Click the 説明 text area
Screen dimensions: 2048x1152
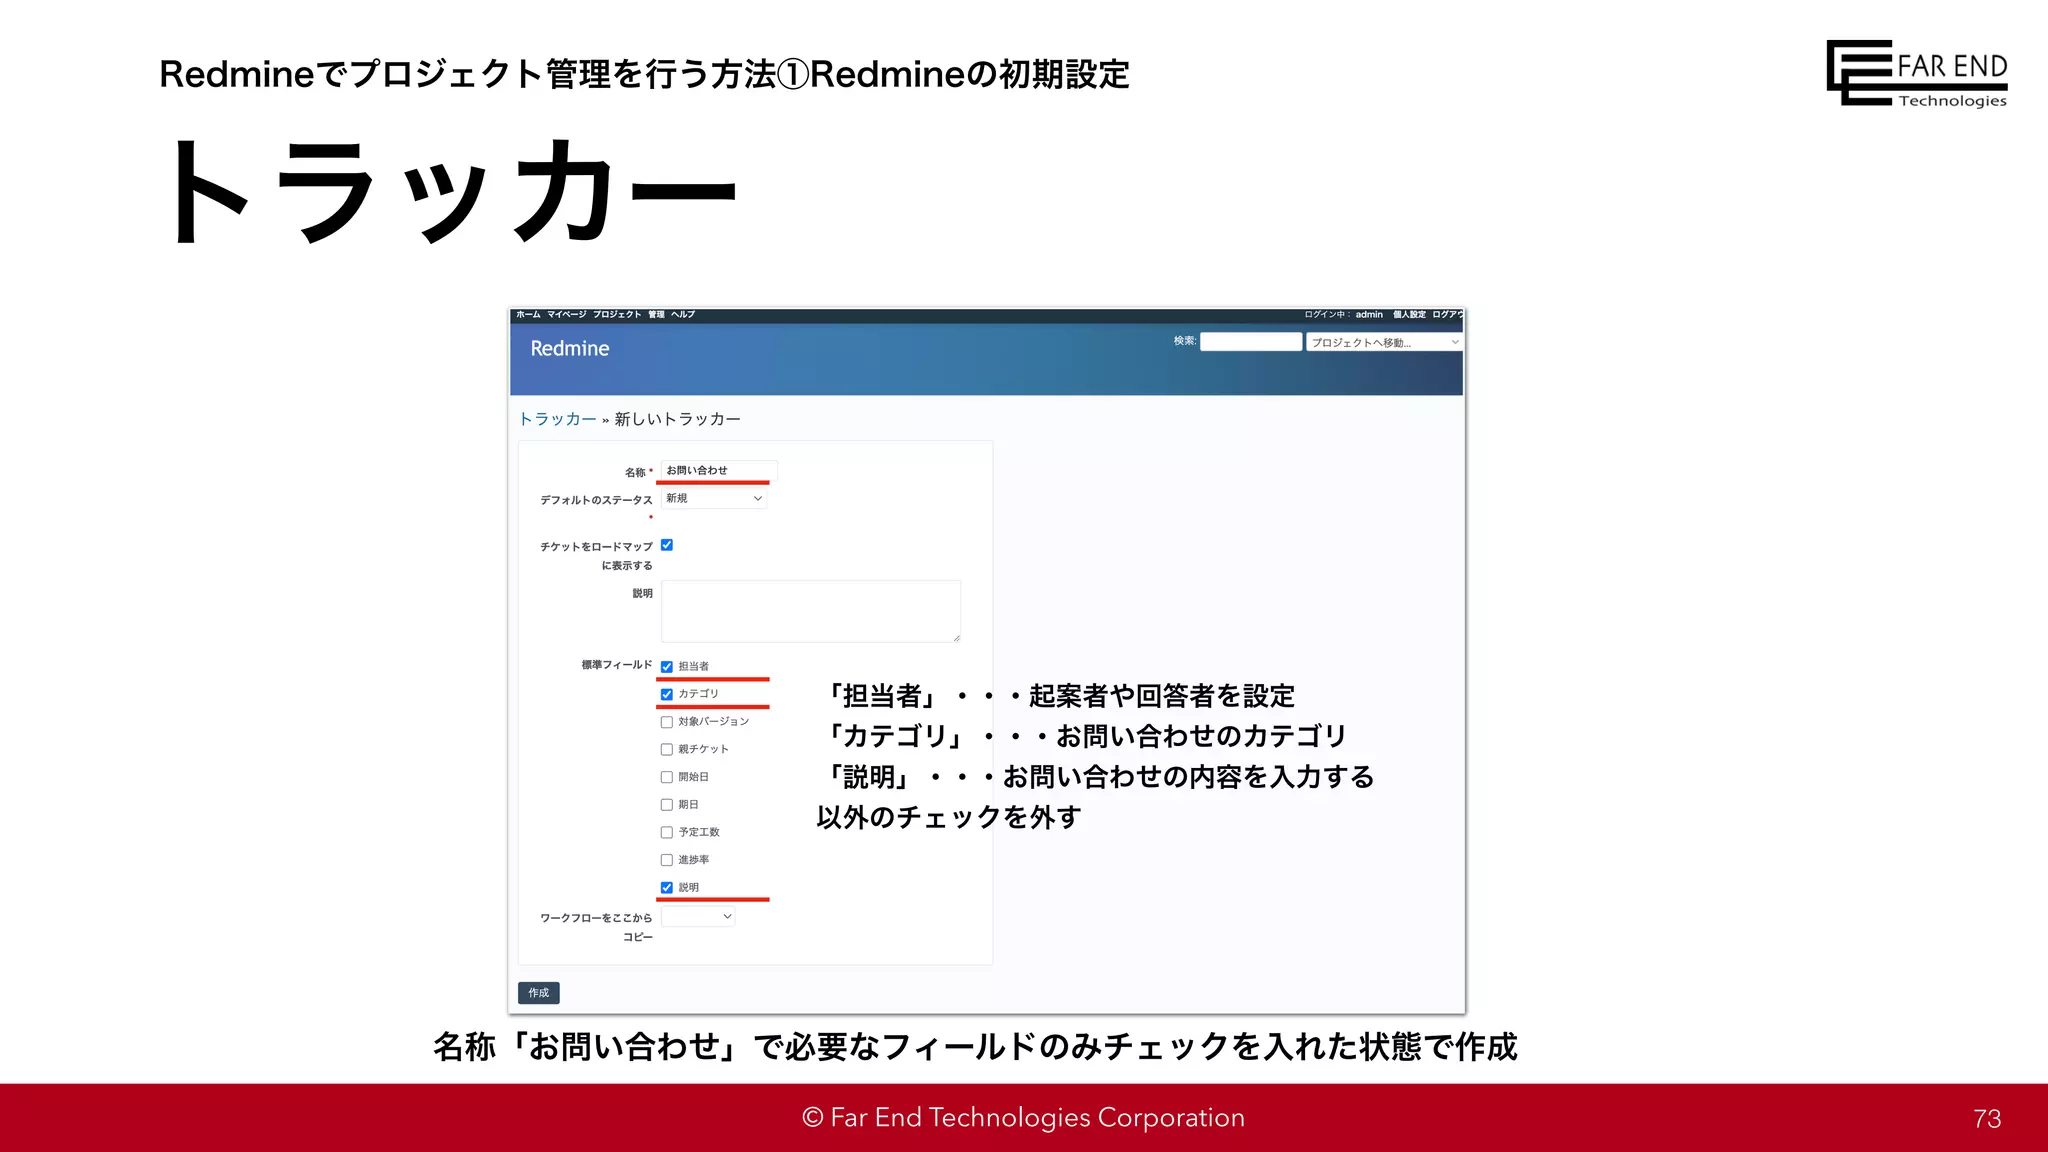coord(811,611)
